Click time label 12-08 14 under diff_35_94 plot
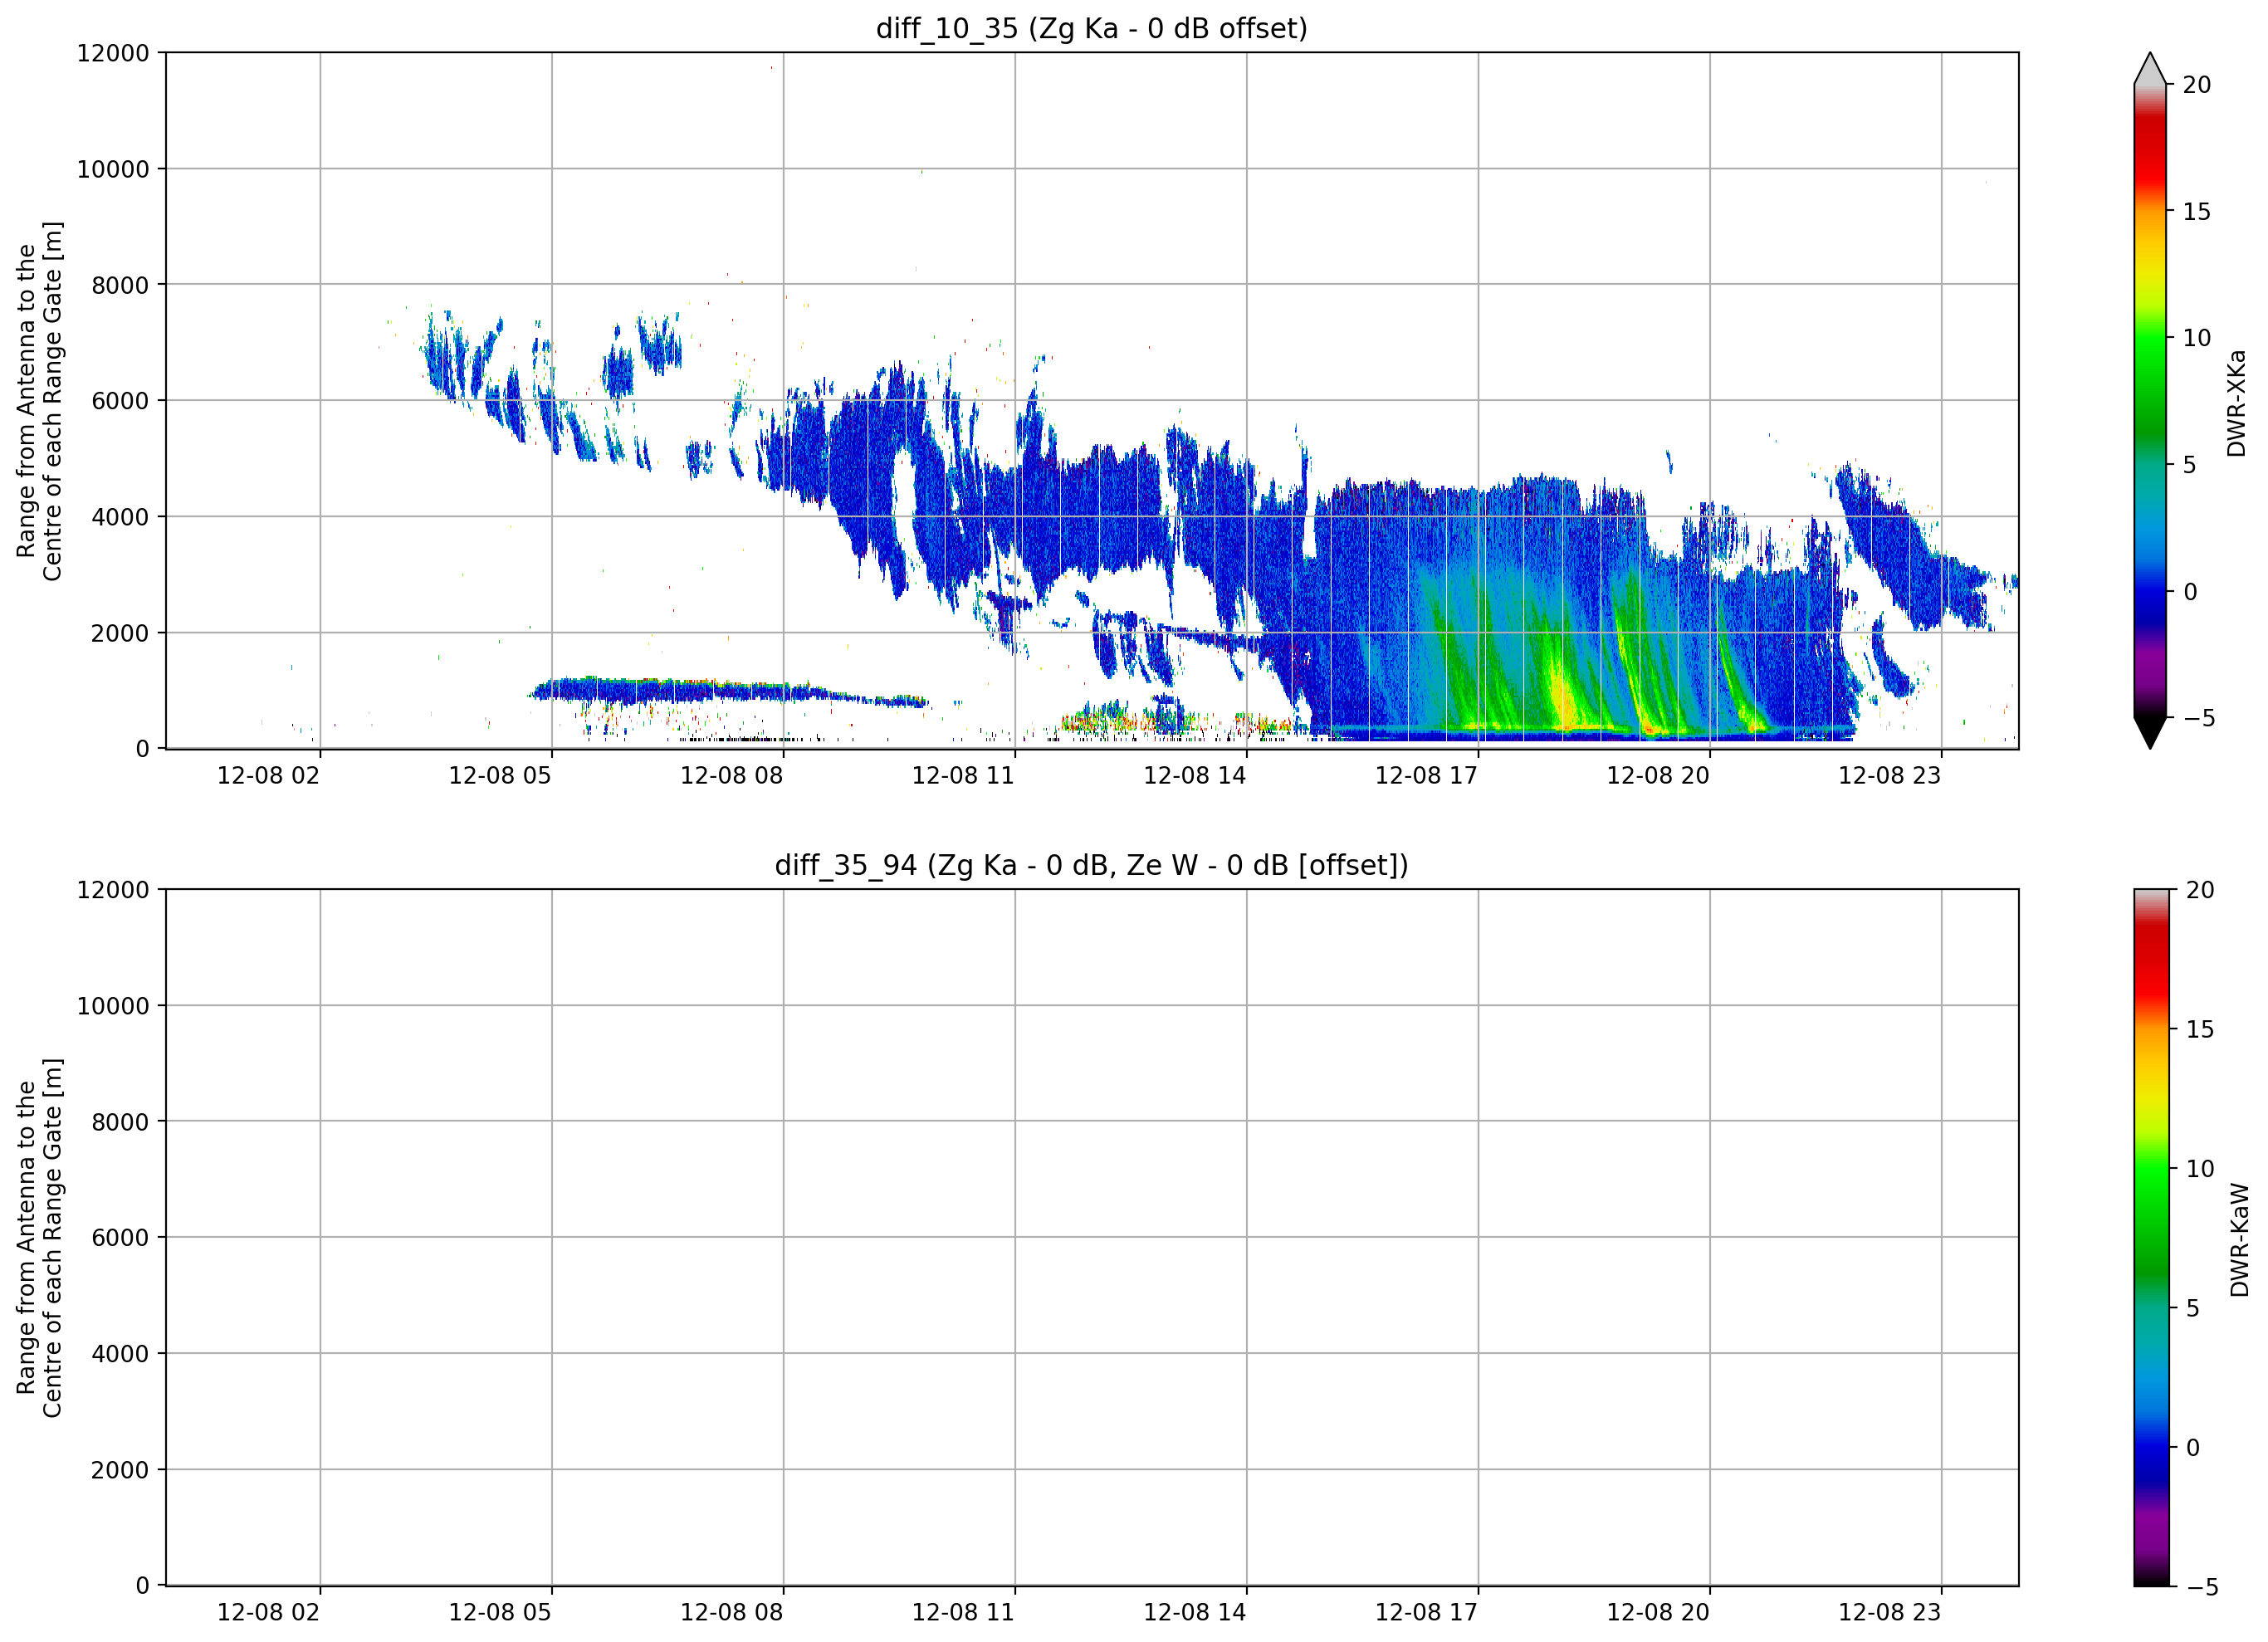Viewport: 2268px width, 1642px height. (1195, 1613)
